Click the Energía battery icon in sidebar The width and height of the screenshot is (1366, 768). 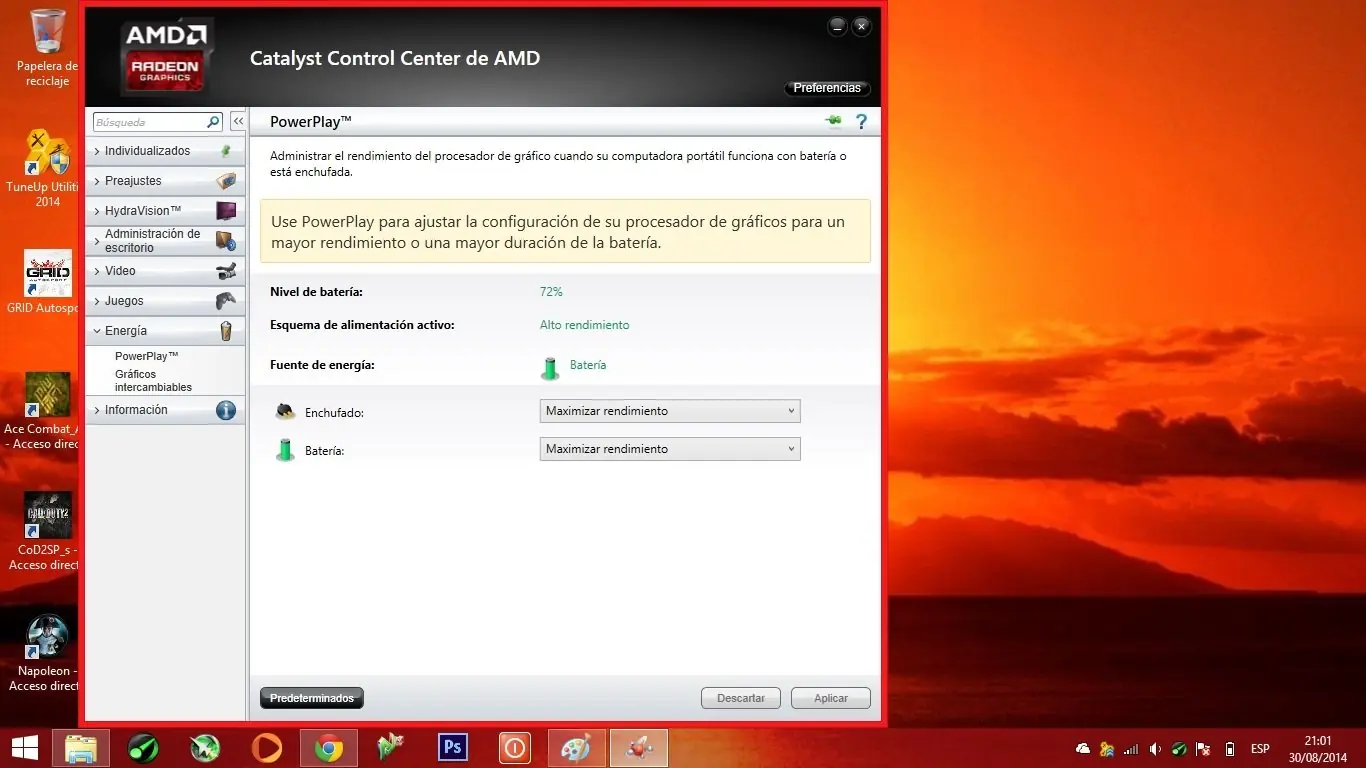(x=226, y=331)
